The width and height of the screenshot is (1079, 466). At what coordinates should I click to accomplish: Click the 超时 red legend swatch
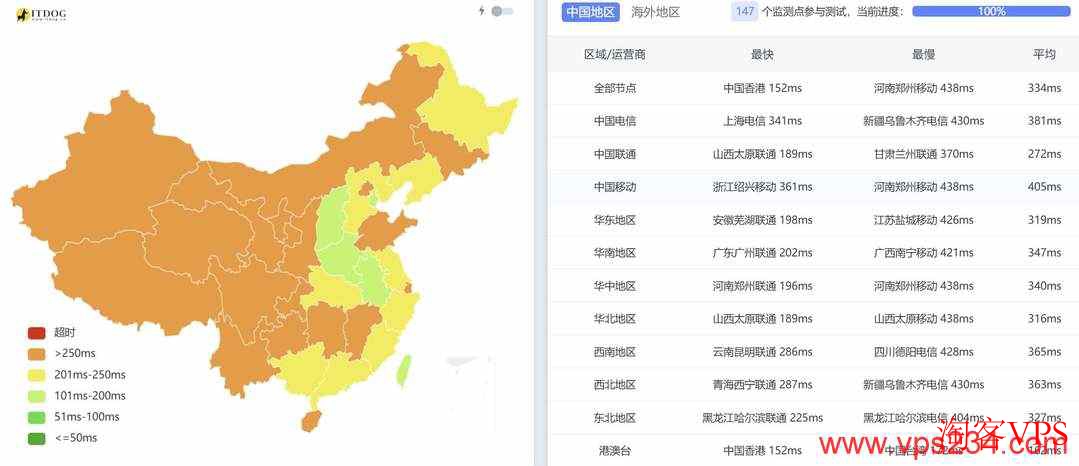point(37,333)
